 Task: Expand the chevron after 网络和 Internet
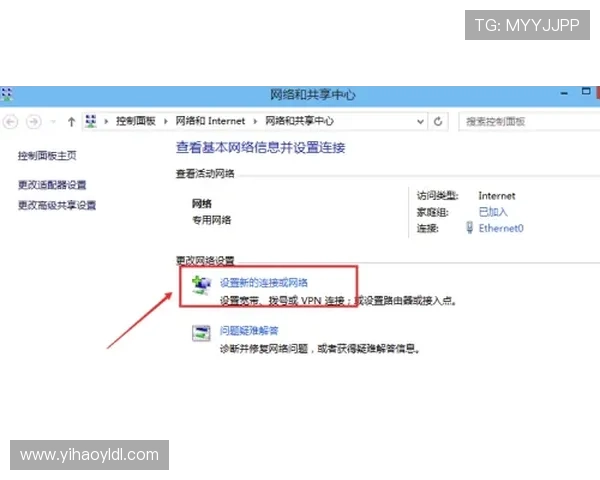point(255,121)
